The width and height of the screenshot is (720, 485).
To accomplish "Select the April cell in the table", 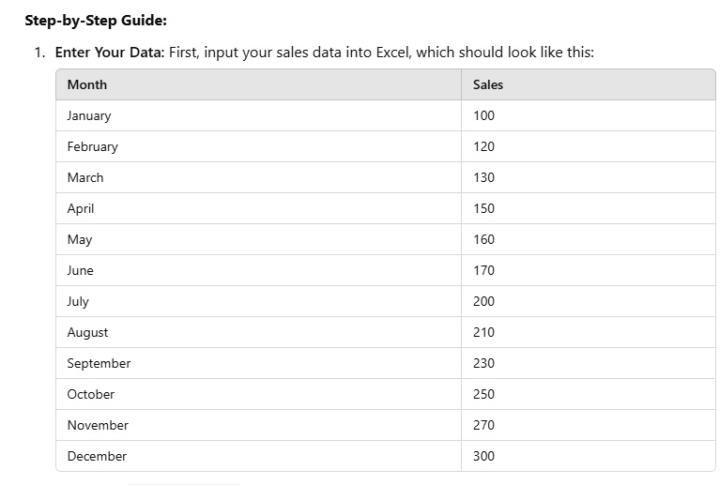I will pyautogui.click(x=80, y=209).
